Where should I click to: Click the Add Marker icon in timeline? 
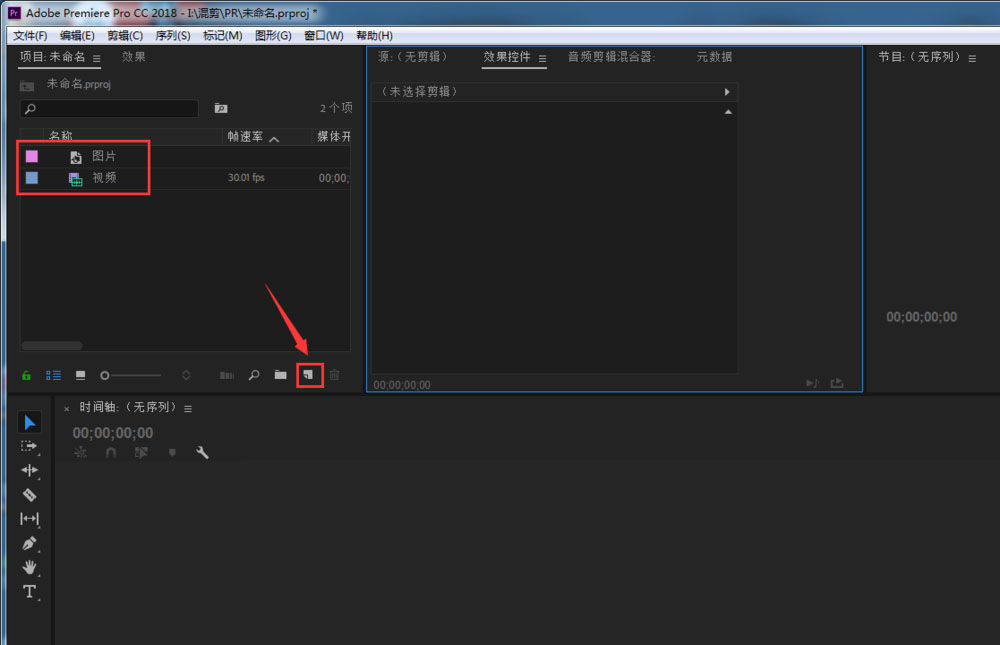172,452
